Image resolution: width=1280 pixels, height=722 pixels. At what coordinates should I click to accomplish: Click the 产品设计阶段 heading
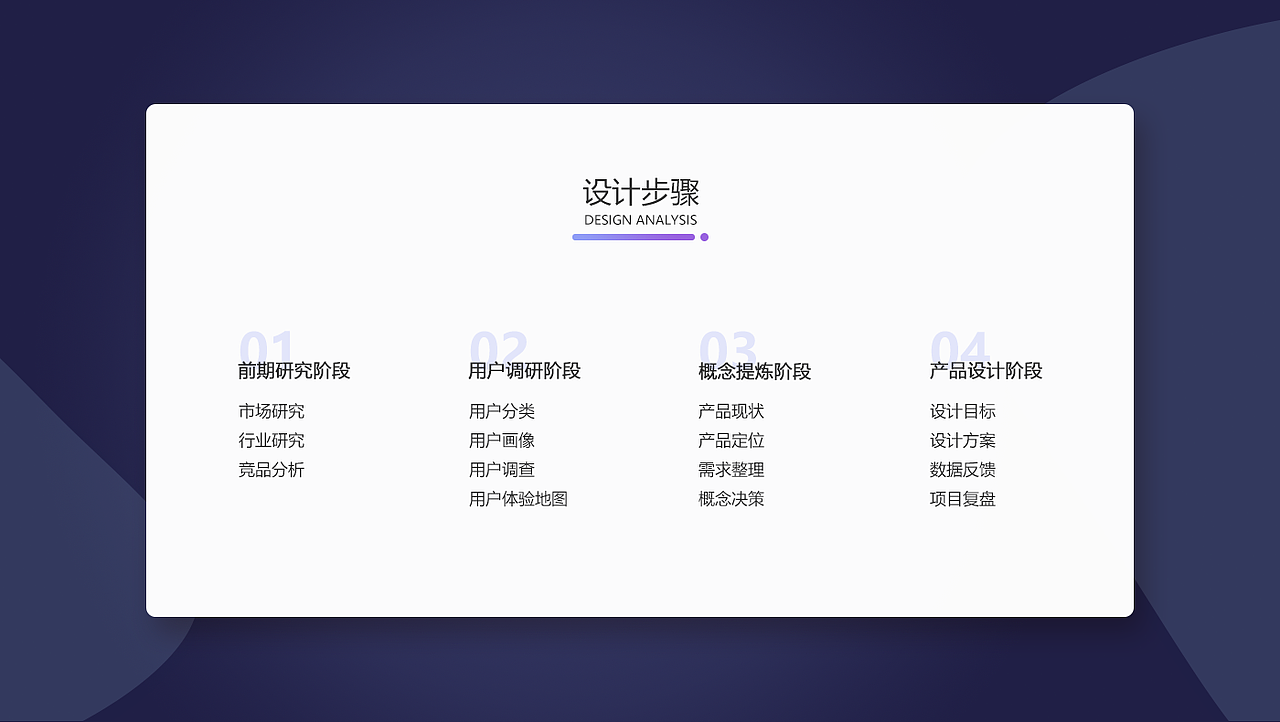click(x=986, y=371)
